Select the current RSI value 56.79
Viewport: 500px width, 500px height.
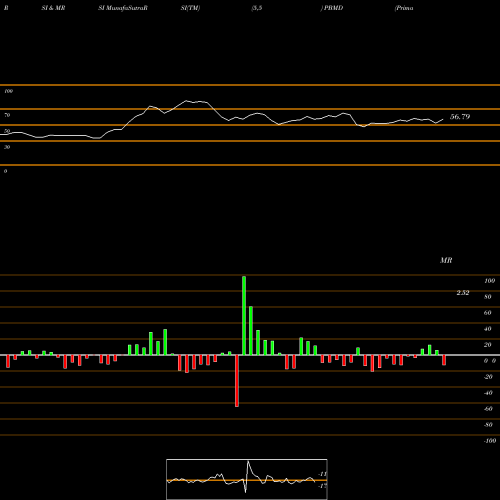tap(460, 117)
